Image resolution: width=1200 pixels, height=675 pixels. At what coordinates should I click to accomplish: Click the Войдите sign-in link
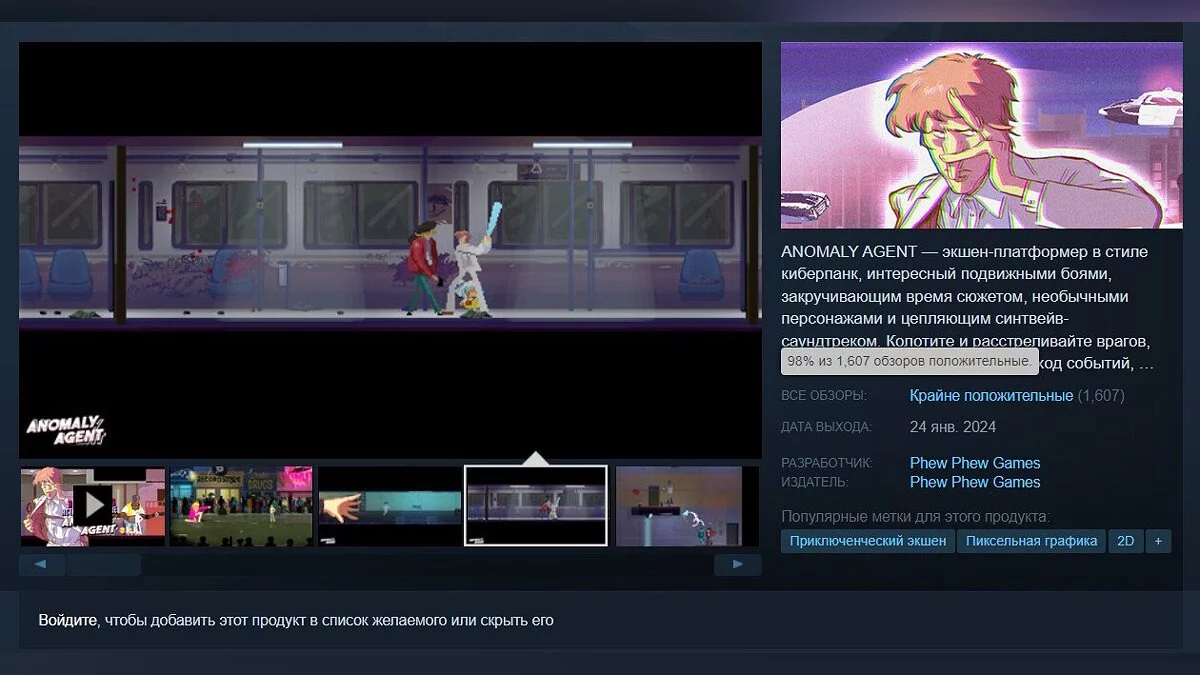[x=68, y=620]
